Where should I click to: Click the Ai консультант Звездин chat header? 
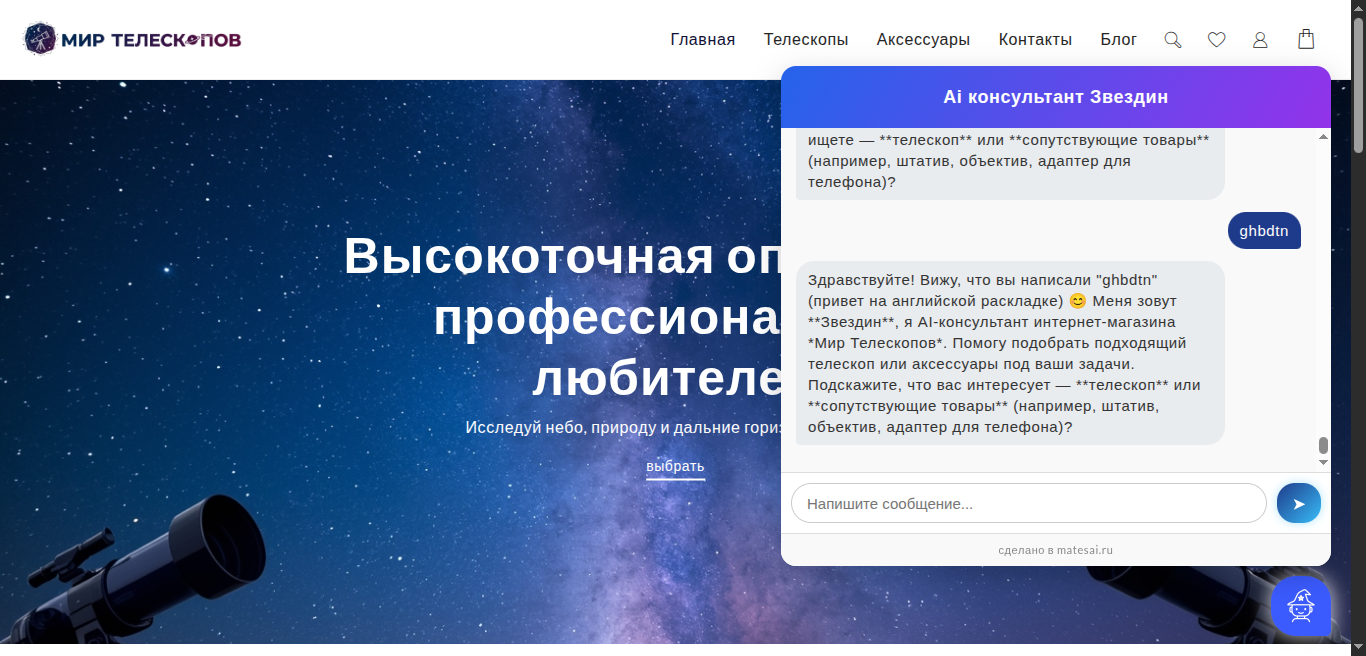(x=1055, y=97)
